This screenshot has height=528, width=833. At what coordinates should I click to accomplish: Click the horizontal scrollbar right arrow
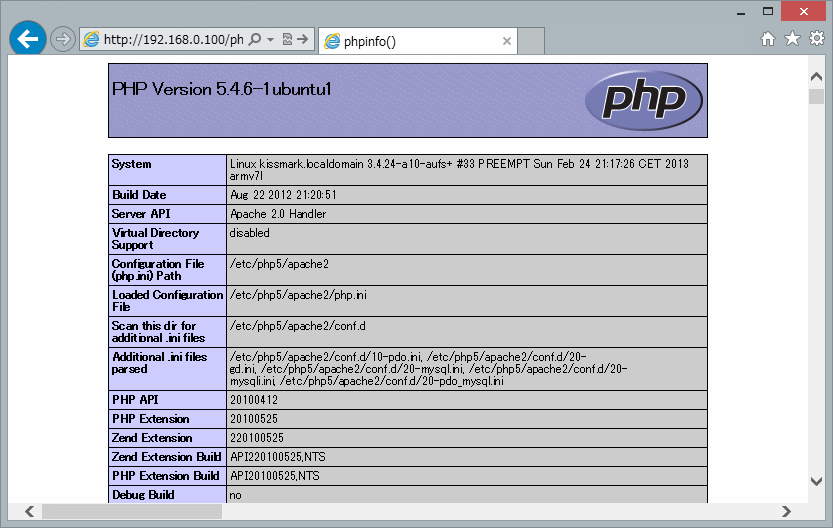click(786, 511)
